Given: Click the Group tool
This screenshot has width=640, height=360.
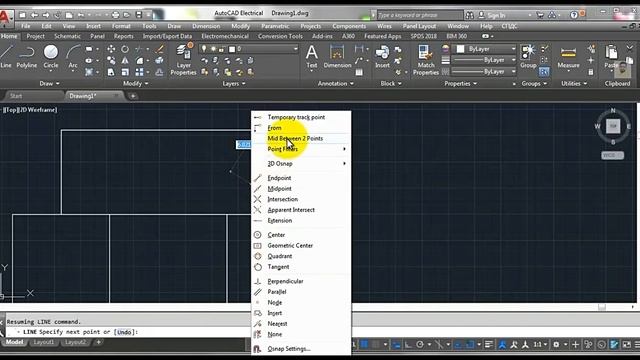Looking at the screenshot, I should (x=528, y=56).
